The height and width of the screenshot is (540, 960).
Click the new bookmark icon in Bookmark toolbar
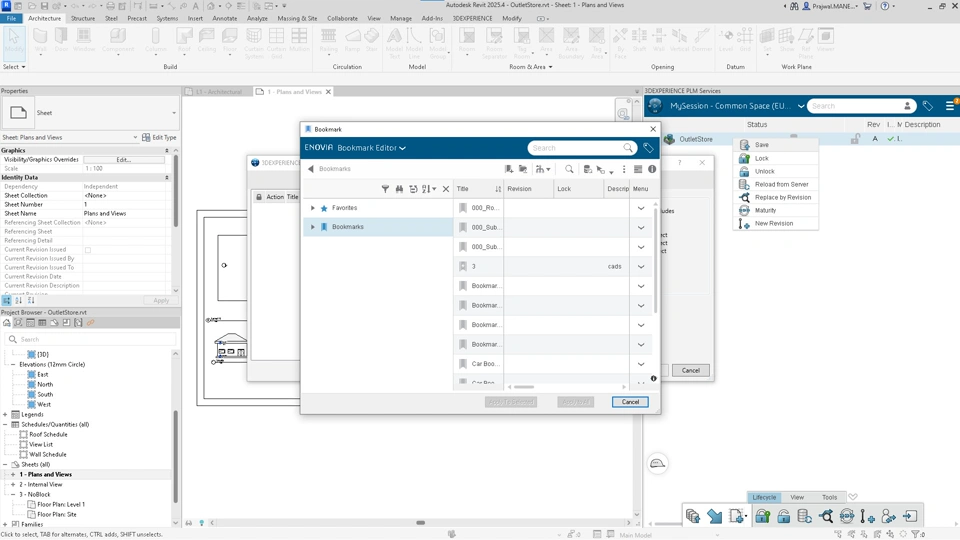(509, 169)
